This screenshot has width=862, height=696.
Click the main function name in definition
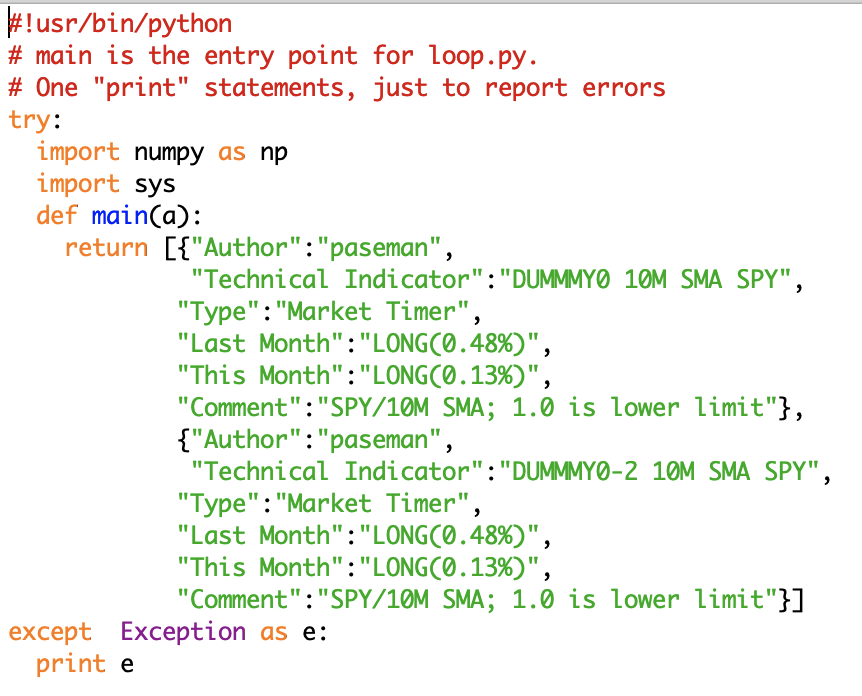click(119, 216)
